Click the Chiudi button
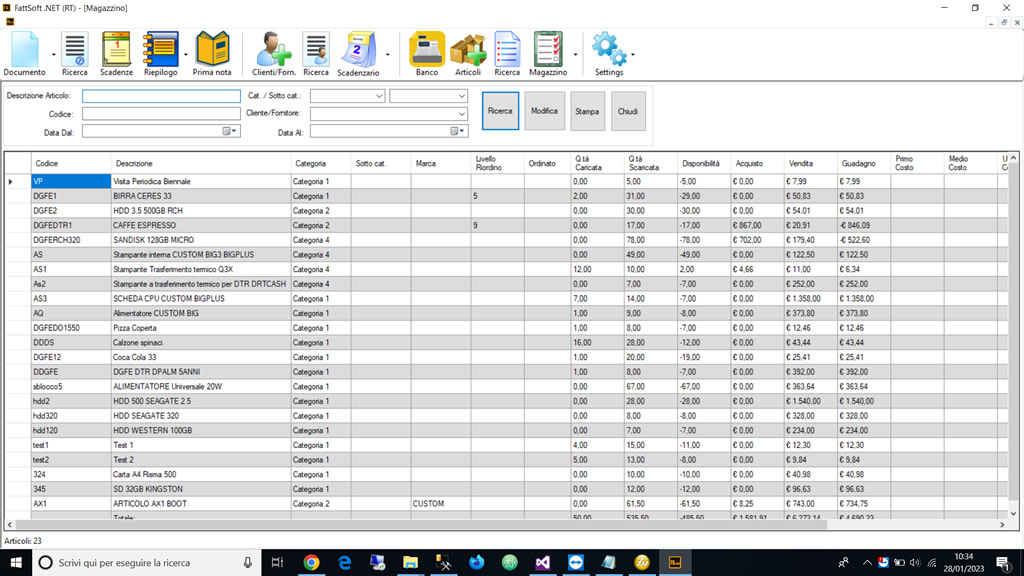Image resolution: width=1024 pixels, height=576 pixels. click(628, 111)
